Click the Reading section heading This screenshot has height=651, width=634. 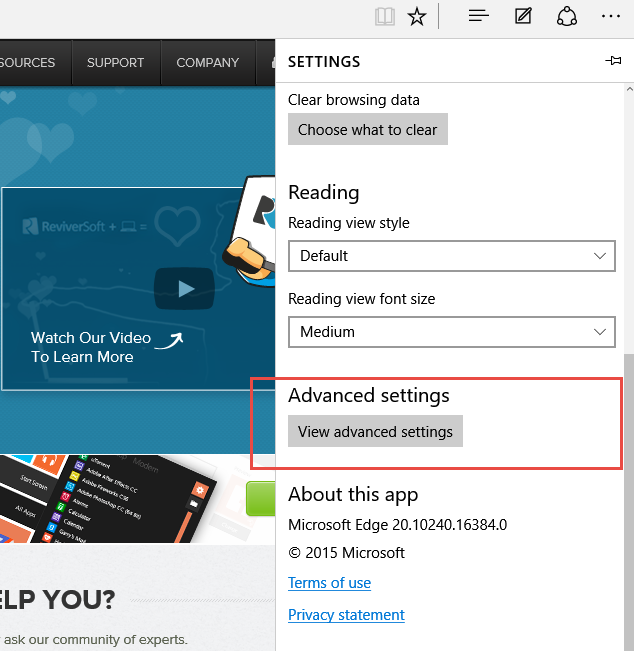click(x=323, y=193)
